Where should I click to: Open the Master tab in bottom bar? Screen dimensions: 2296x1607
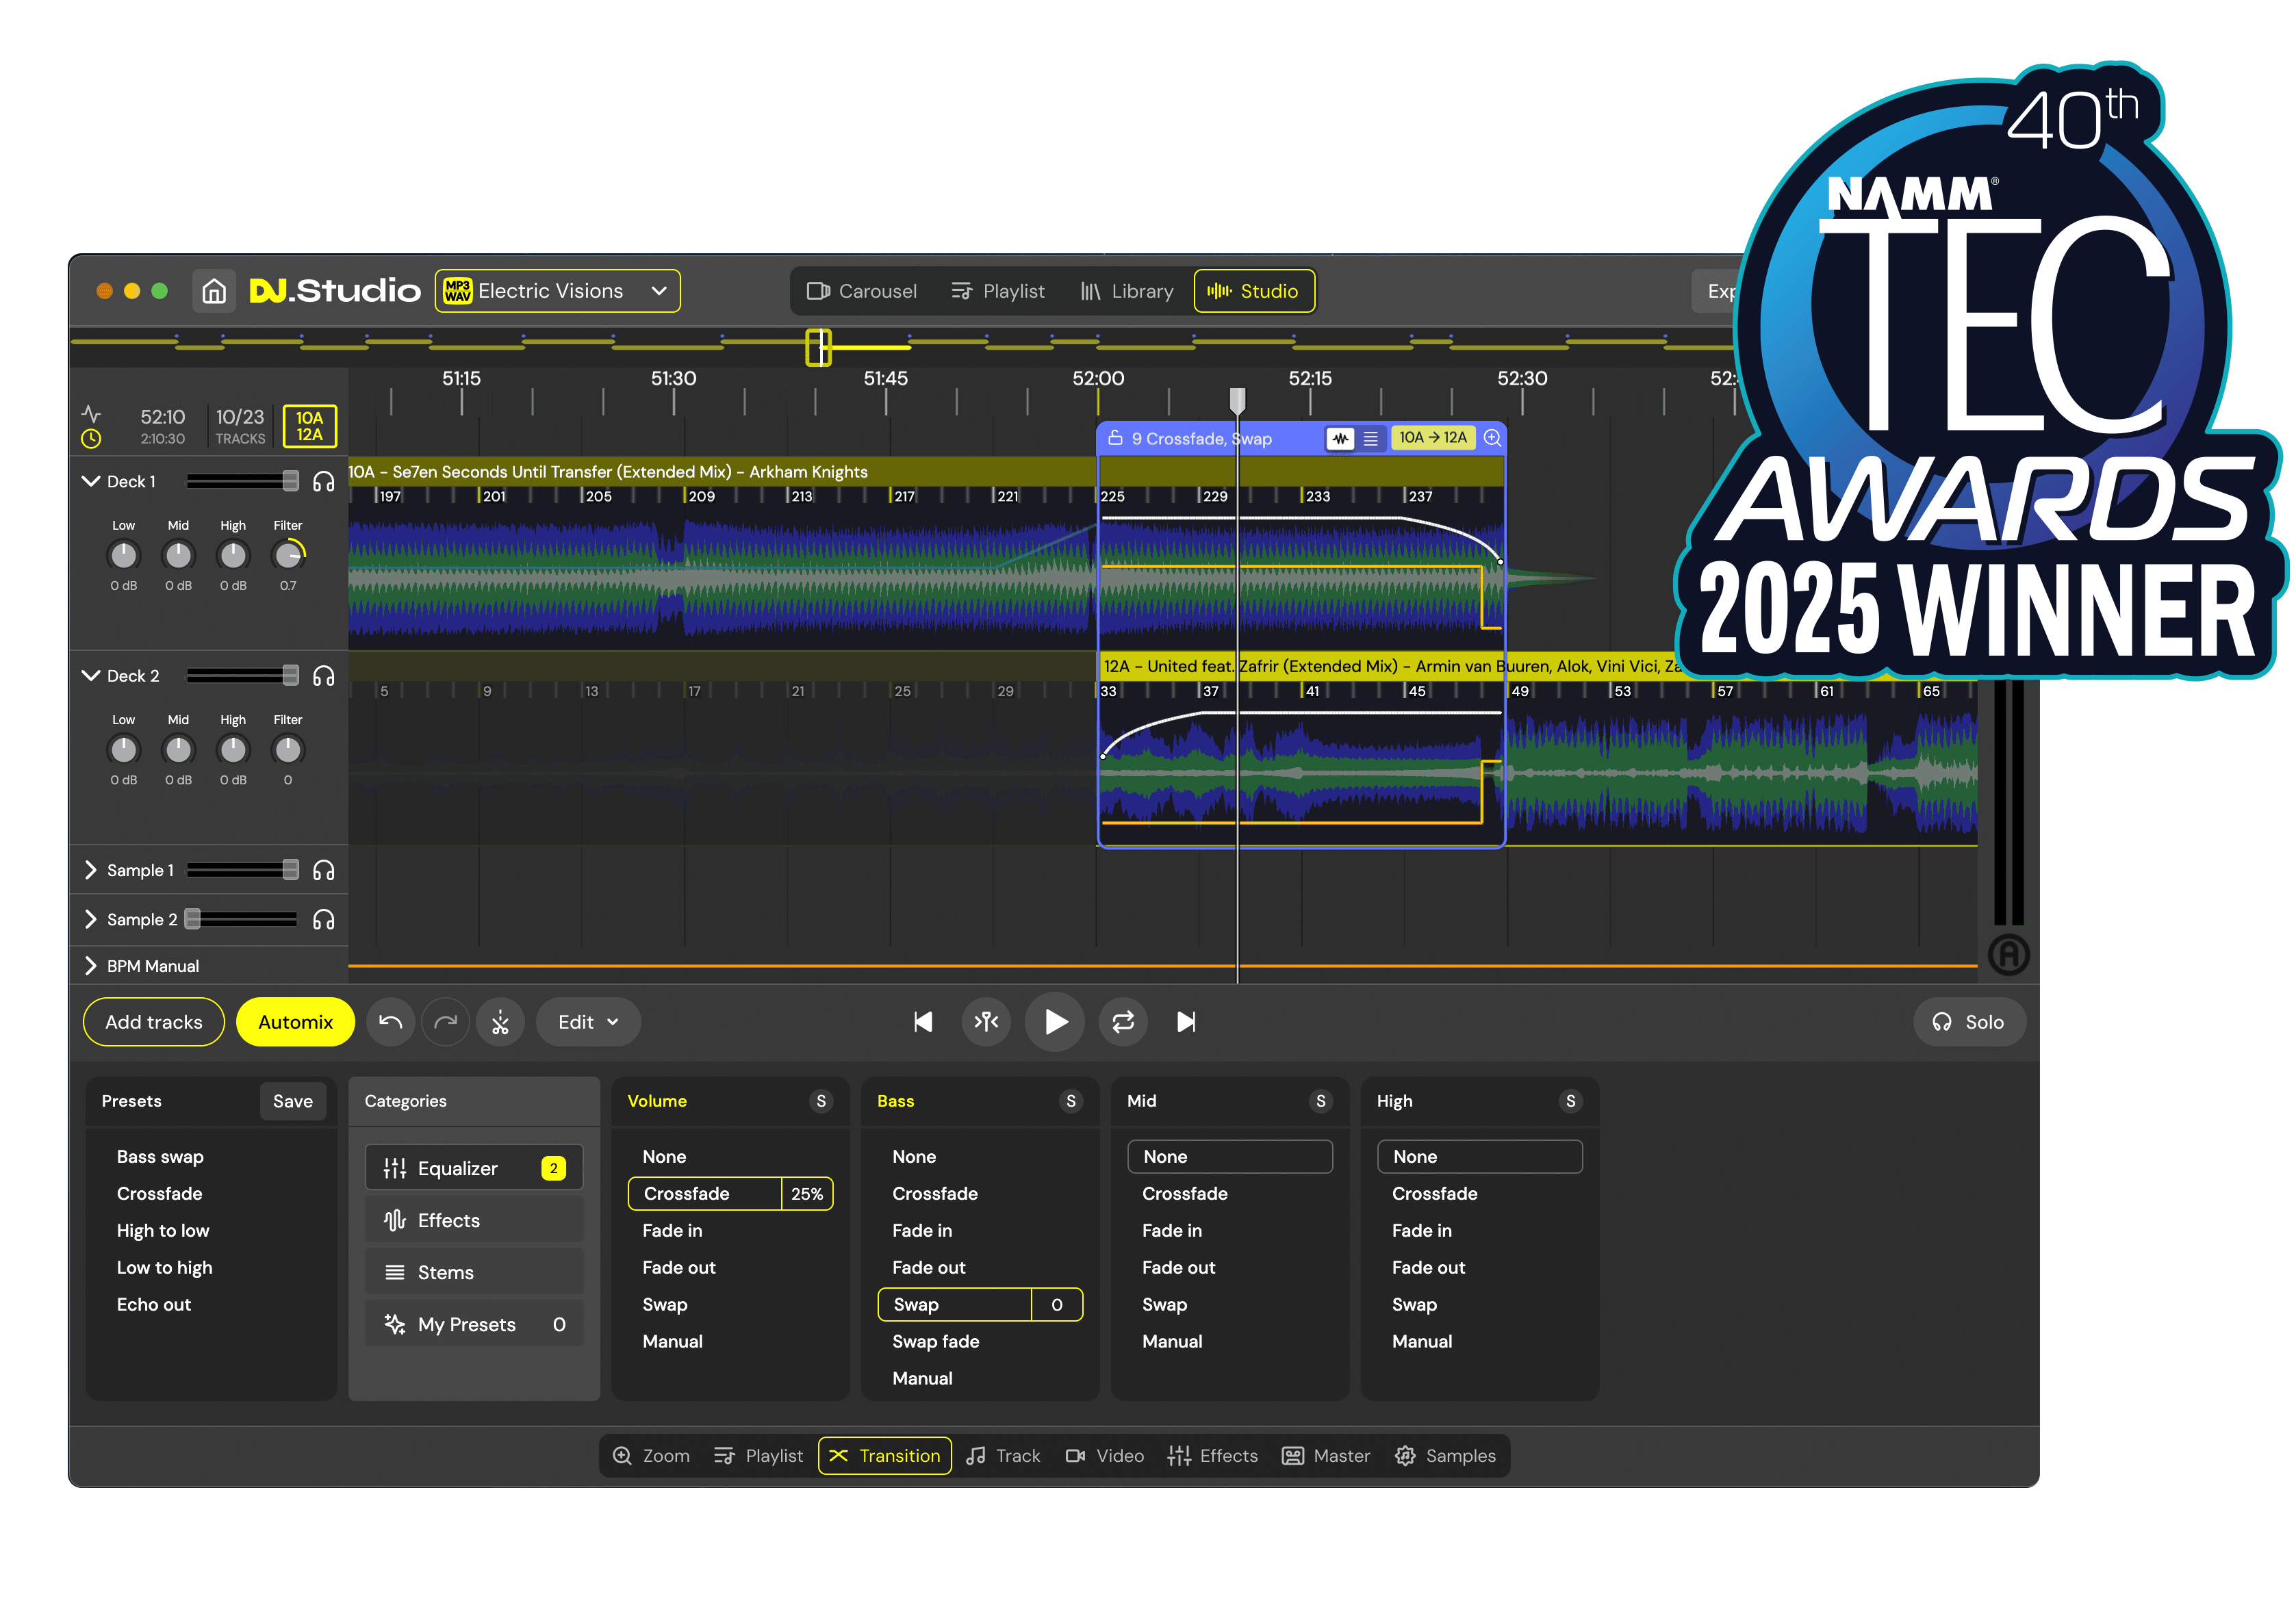point(1327,1457)
